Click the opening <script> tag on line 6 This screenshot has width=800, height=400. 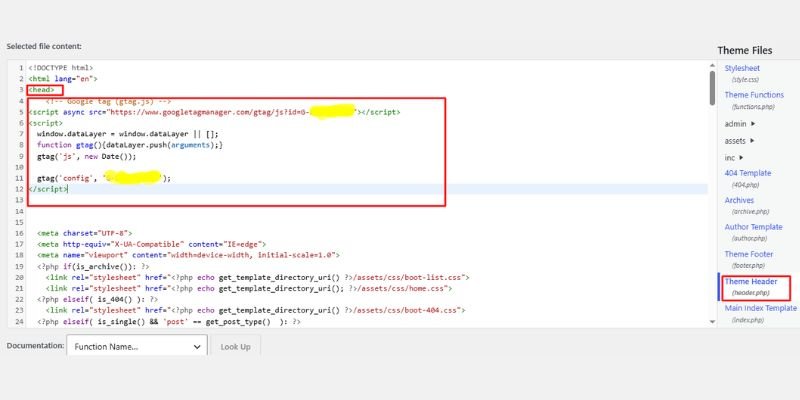pos(45,123)
